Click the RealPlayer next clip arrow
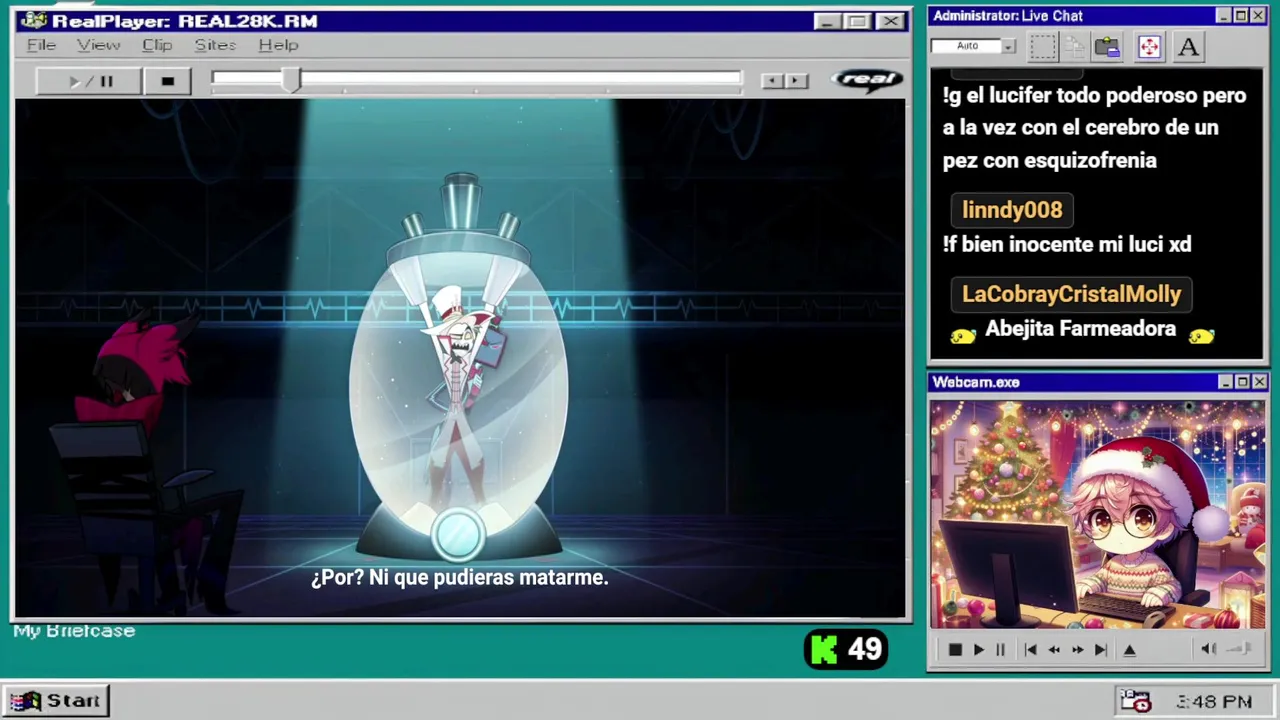 tap(796, 81)
